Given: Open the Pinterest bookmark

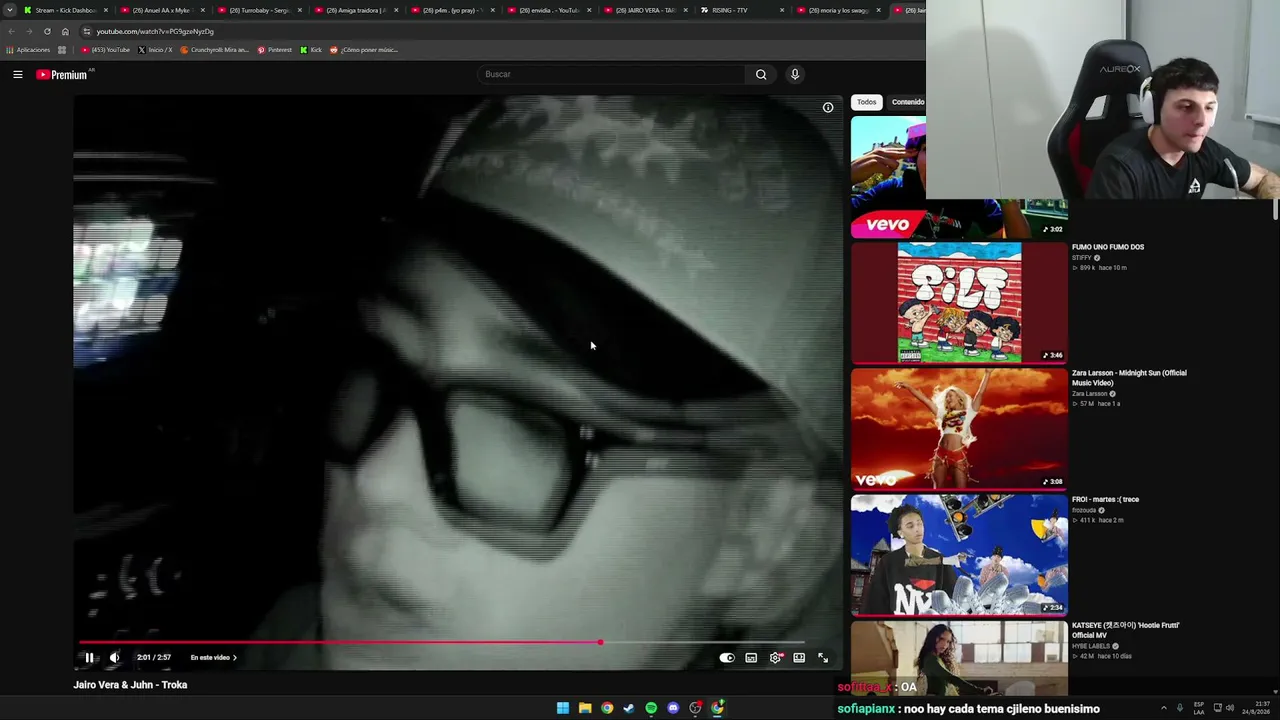Looking at the screenshot, I should pos(275,50).
